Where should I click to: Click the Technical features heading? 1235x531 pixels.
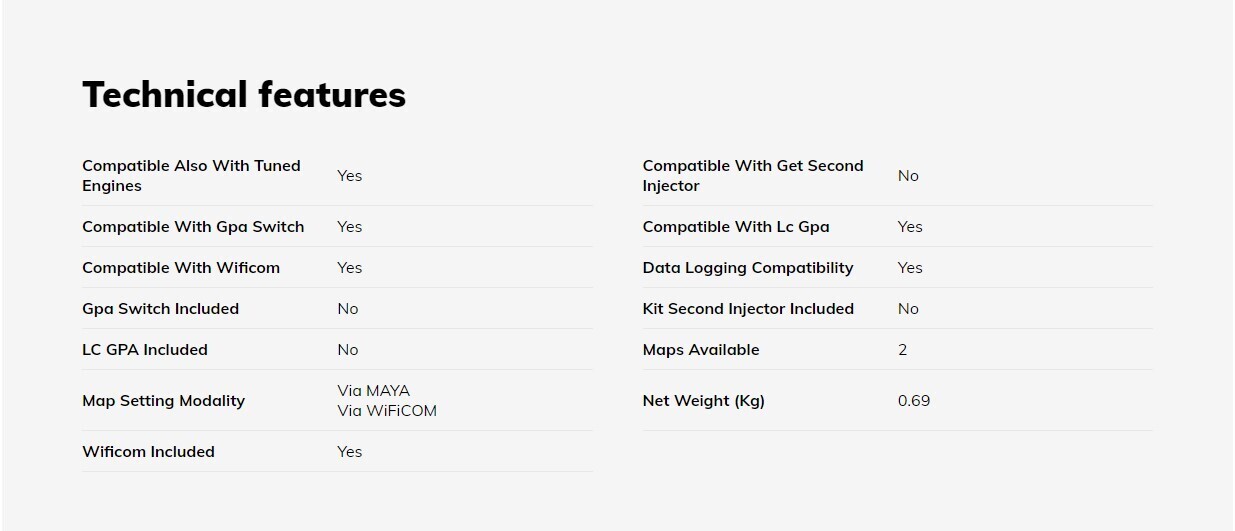click(243, 94)
